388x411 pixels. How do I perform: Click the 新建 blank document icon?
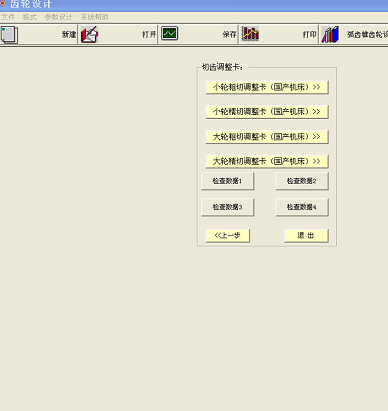coord(9,35)
